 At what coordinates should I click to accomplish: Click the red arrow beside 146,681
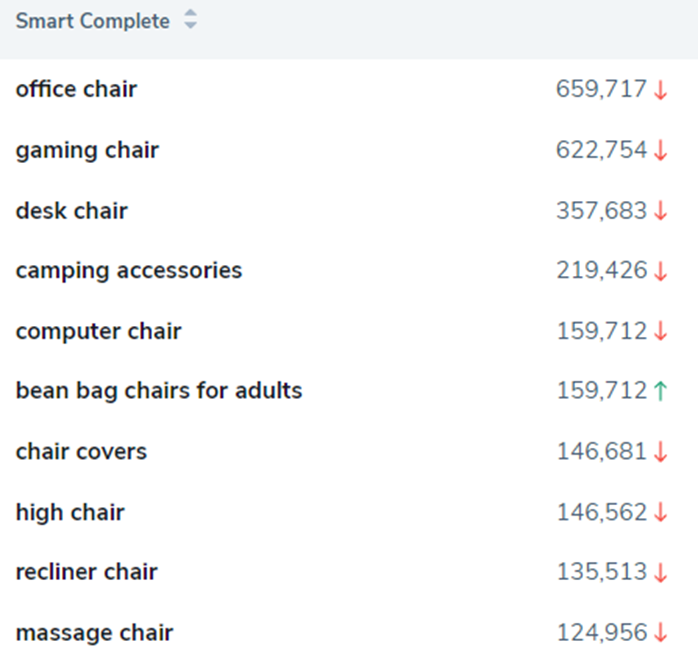(x=660, y=452)
